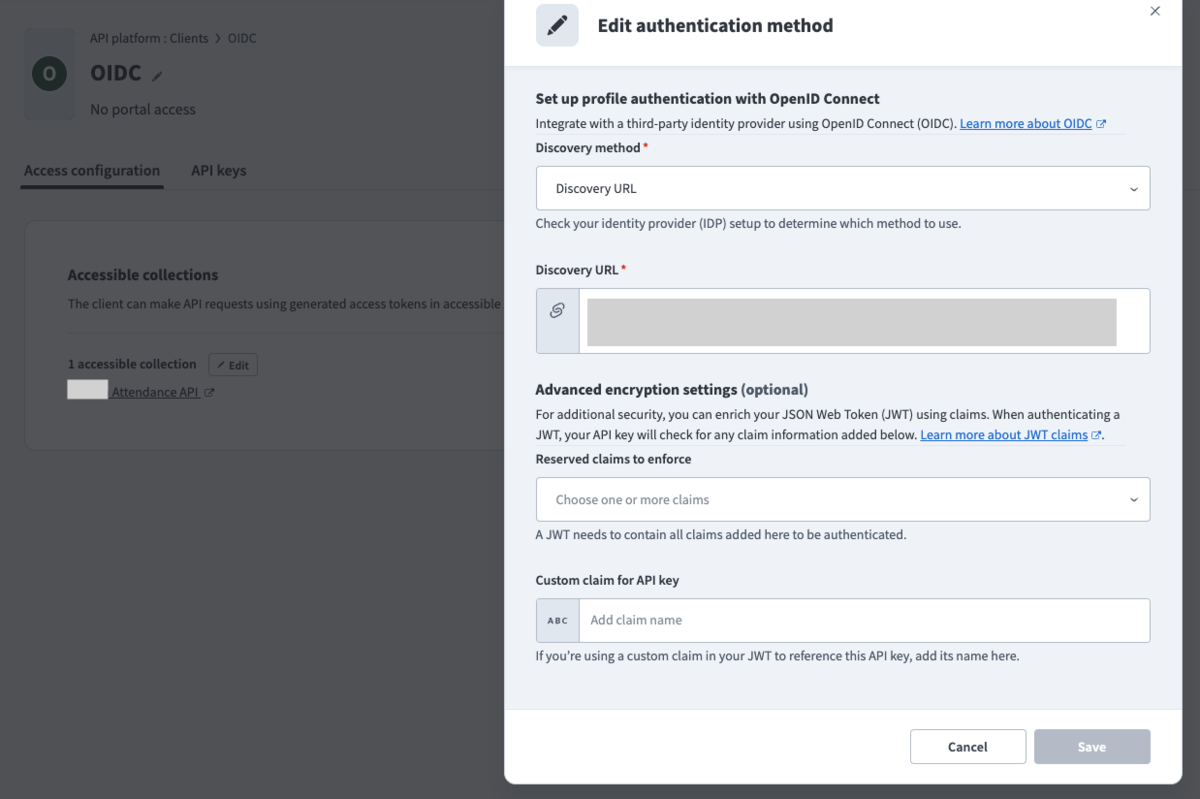Click the pencil icon in dialog header
The height and width of the screenshot is (799, 1200).
(x=557, y=26)
